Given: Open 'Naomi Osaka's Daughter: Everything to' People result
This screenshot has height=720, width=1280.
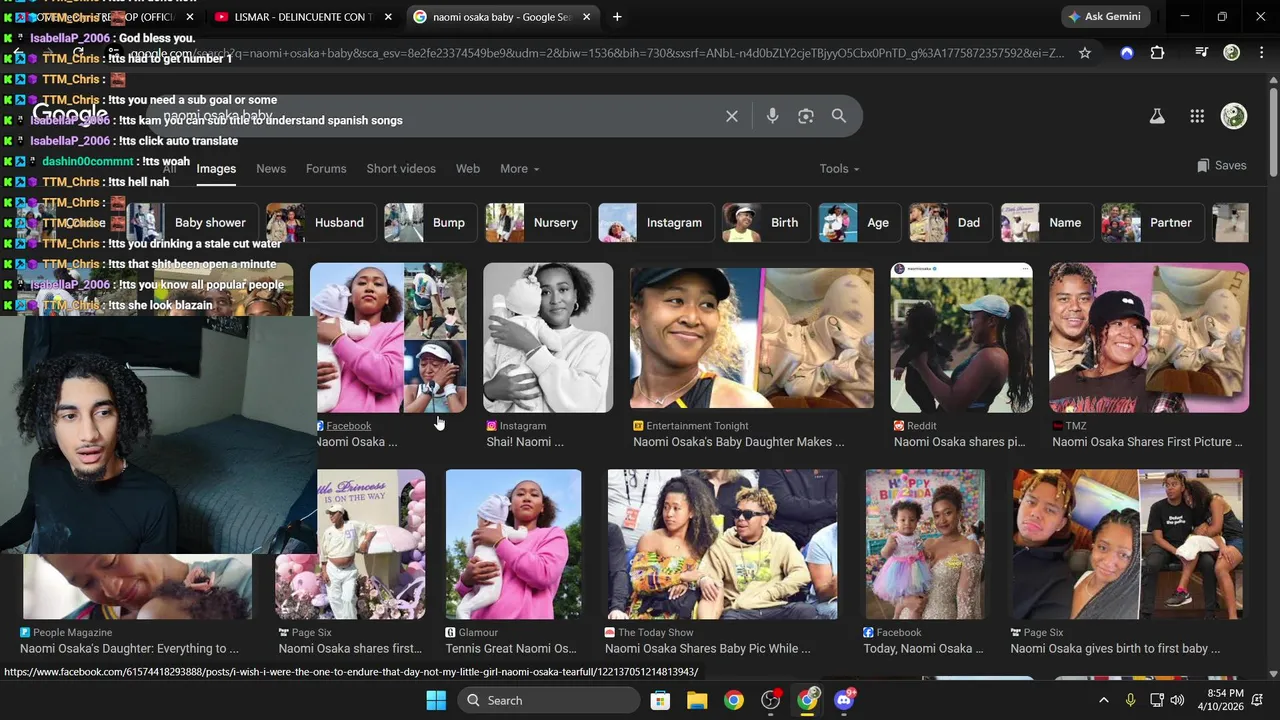Looking at the screenshot, I should [x=129, y=649].
